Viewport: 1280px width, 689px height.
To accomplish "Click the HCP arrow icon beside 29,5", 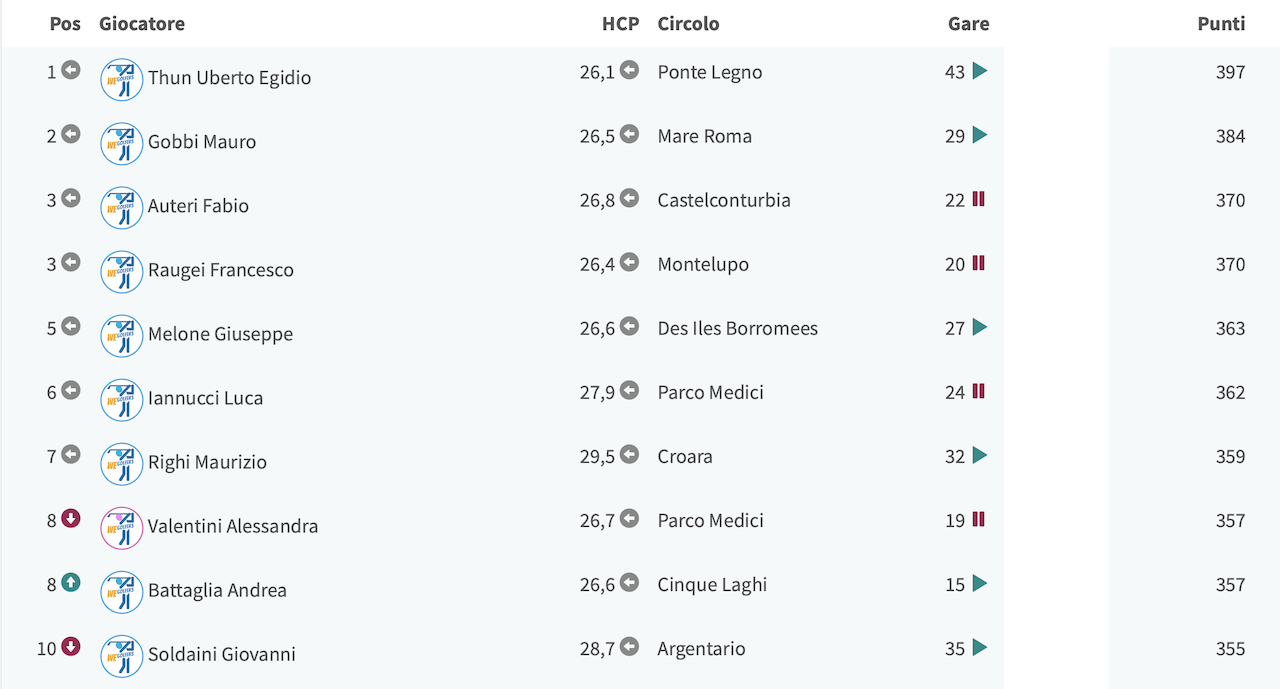I will 629,455.
